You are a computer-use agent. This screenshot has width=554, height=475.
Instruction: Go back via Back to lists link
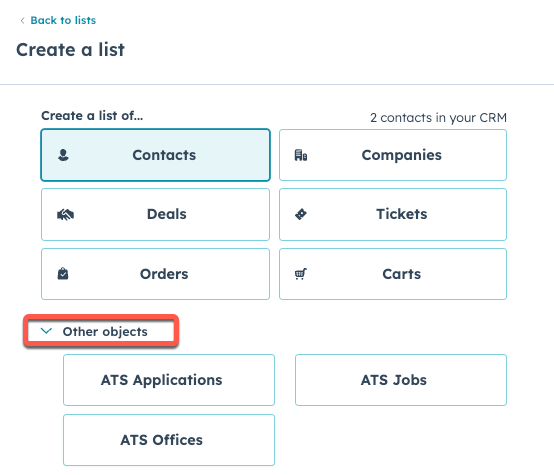pyautogui.click(x=63, y=20)
